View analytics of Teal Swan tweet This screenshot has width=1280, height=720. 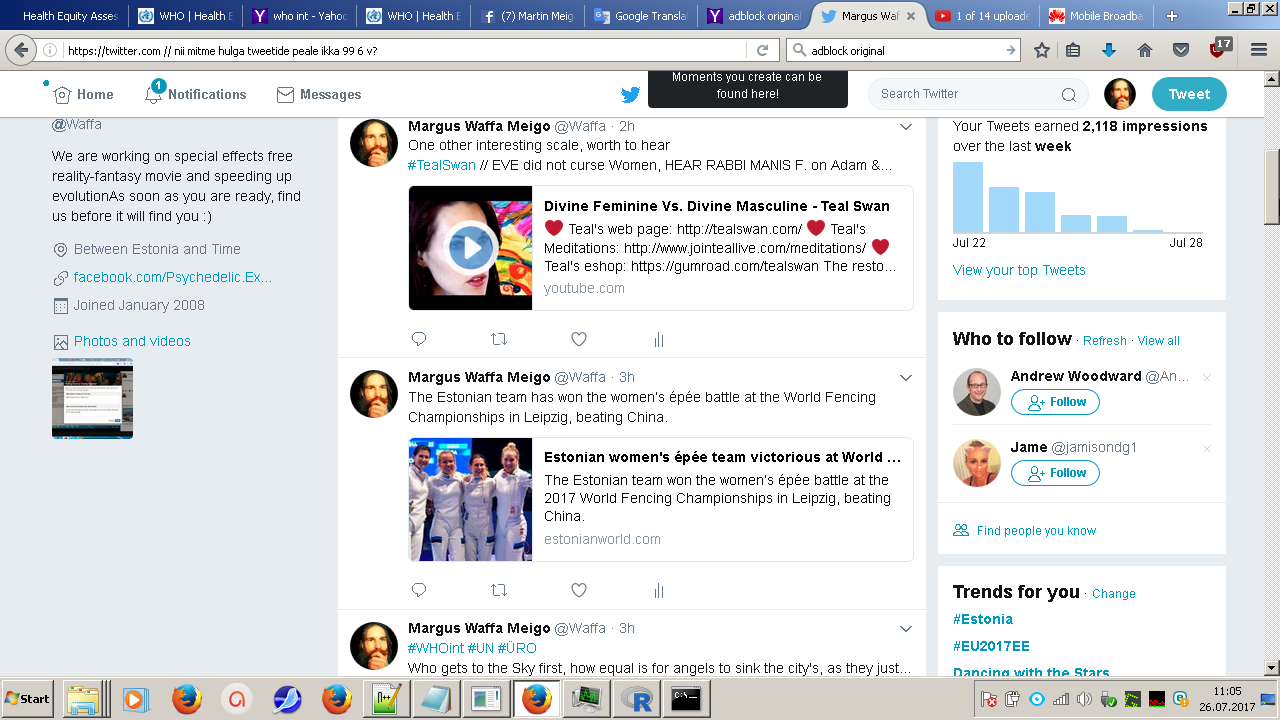pos(659,339)
